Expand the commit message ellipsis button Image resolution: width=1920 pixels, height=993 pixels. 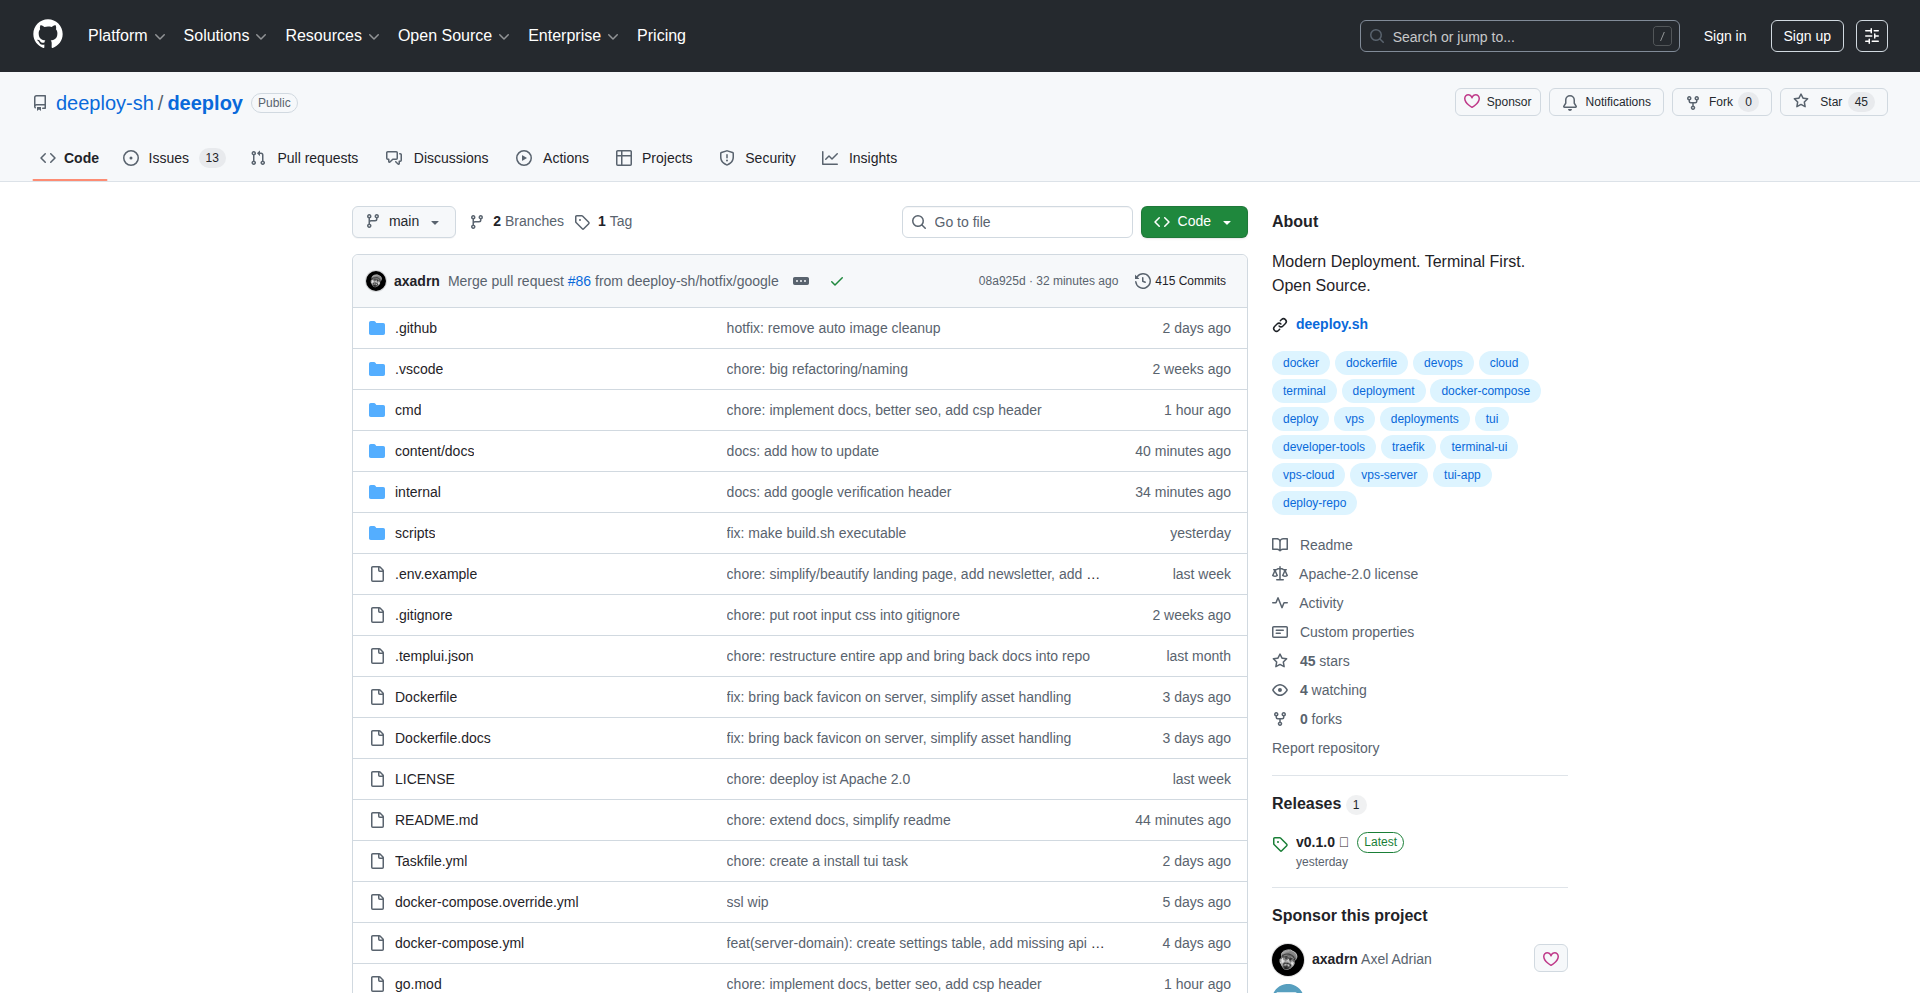pos(801,281)
